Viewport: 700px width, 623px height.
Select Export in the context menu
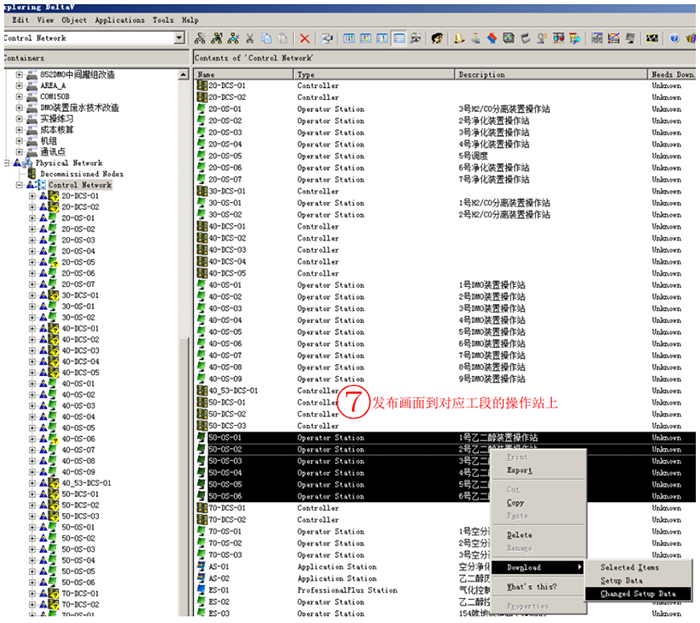[520, 469]
